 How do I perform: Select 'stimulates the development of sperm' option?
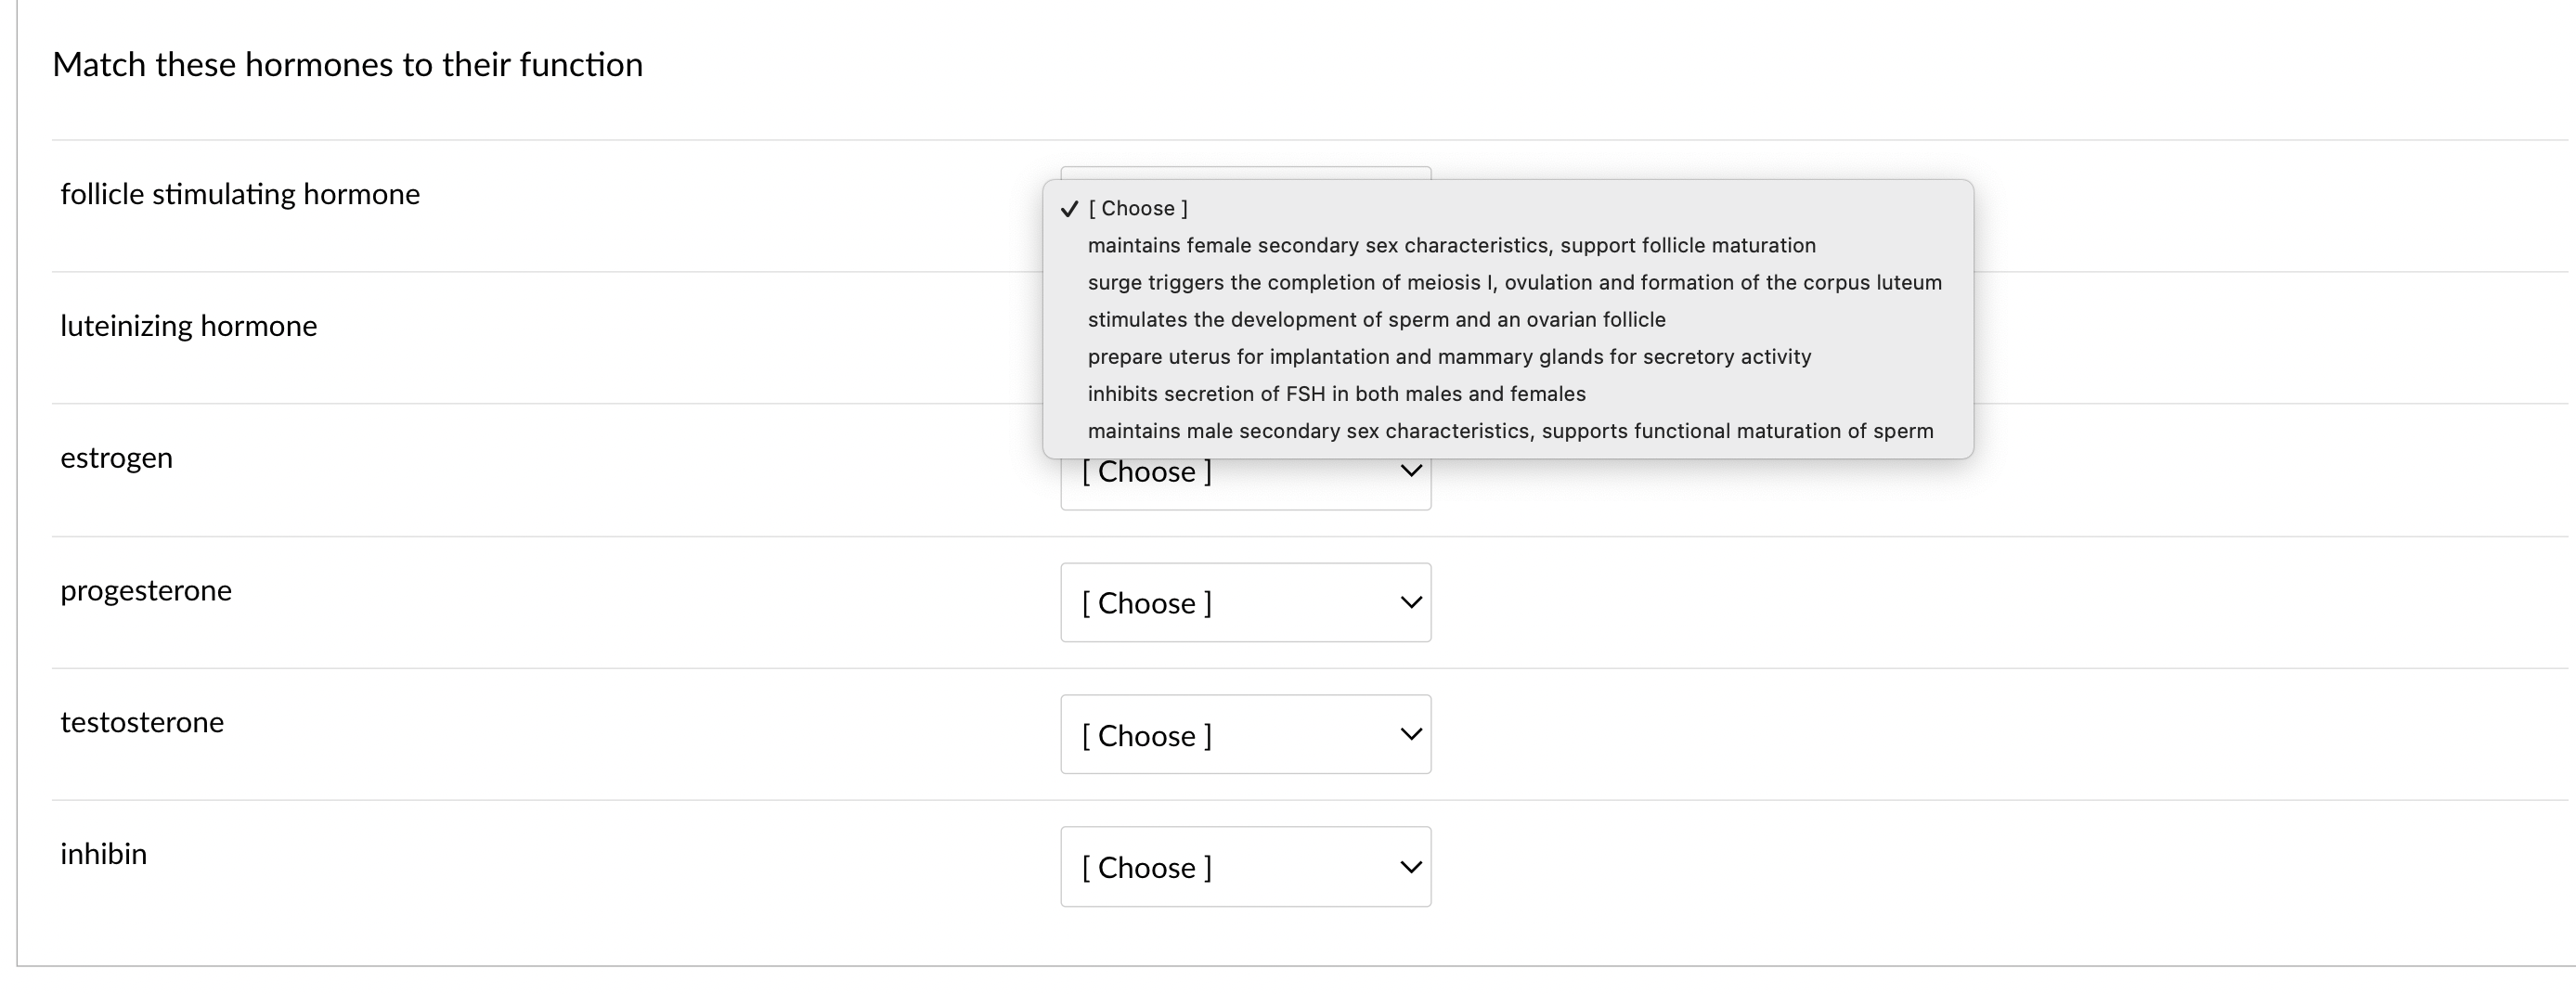[x=1376, y=319]
